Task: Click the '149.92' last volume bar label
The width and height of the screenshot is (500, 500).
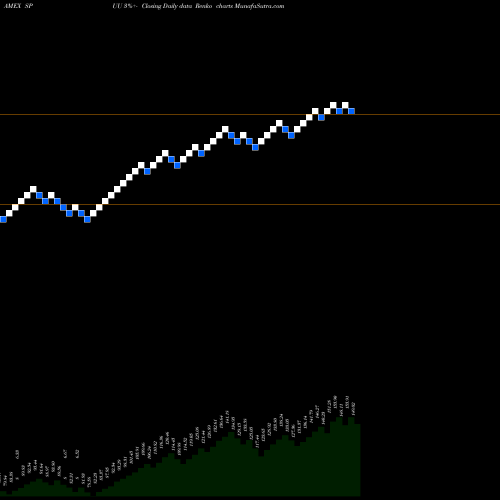Action: coord(353,409)
